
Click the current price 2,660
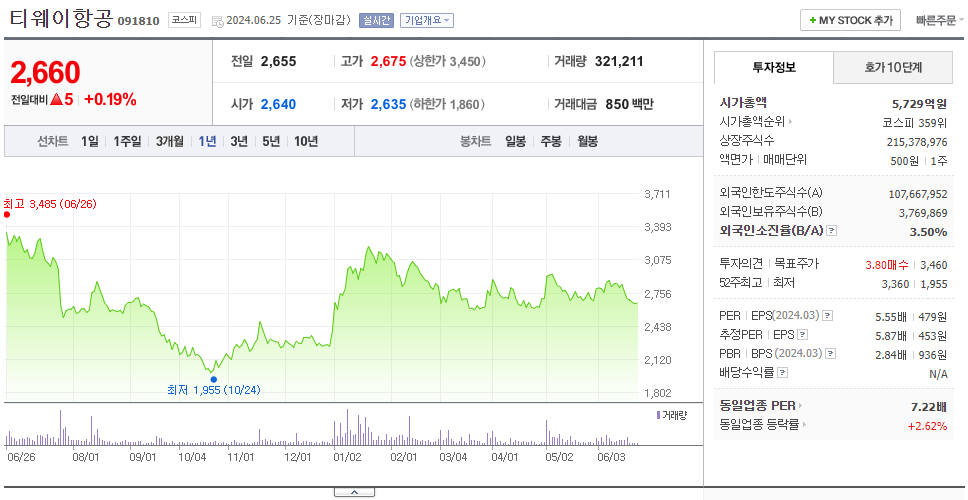pyautogui.click(x=45, y=73)
